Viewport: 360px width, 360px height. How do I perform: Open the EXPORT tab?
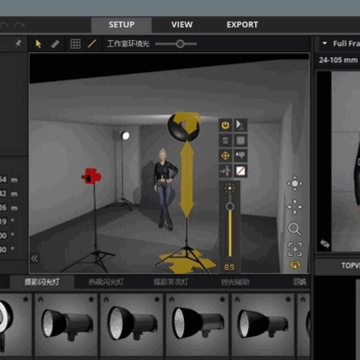pyautogui.click(x=242, y=25)
